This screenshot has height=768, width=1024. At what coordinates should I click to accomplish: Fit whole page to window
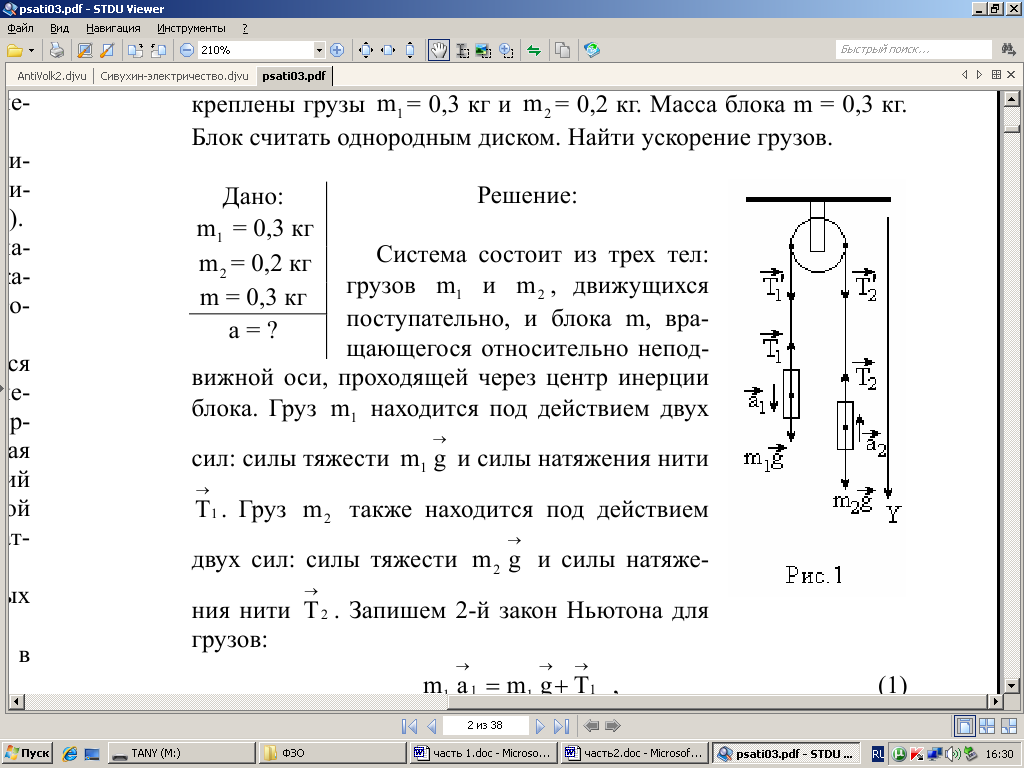tap(366, 50)
